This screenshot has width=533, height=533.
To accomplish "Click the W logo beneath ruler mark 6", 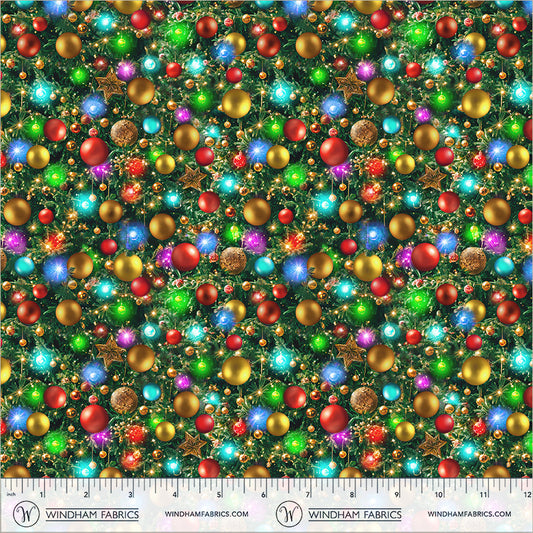I will click(x=289, y=513).
